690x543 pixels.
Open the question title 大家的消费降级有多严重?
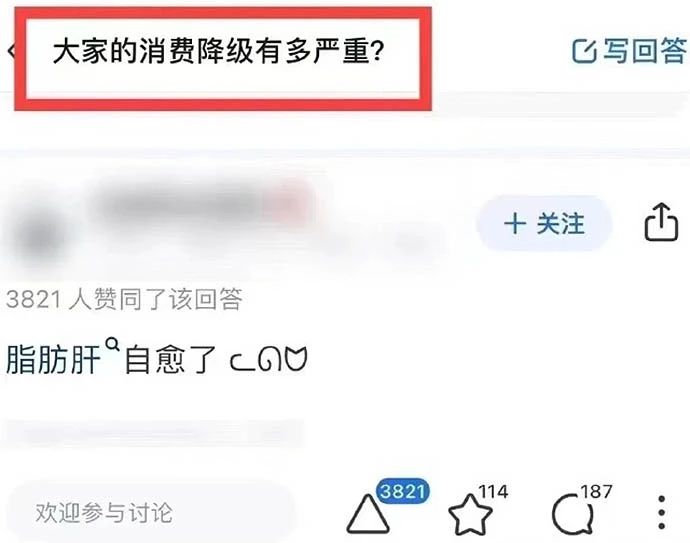point(219,52)
